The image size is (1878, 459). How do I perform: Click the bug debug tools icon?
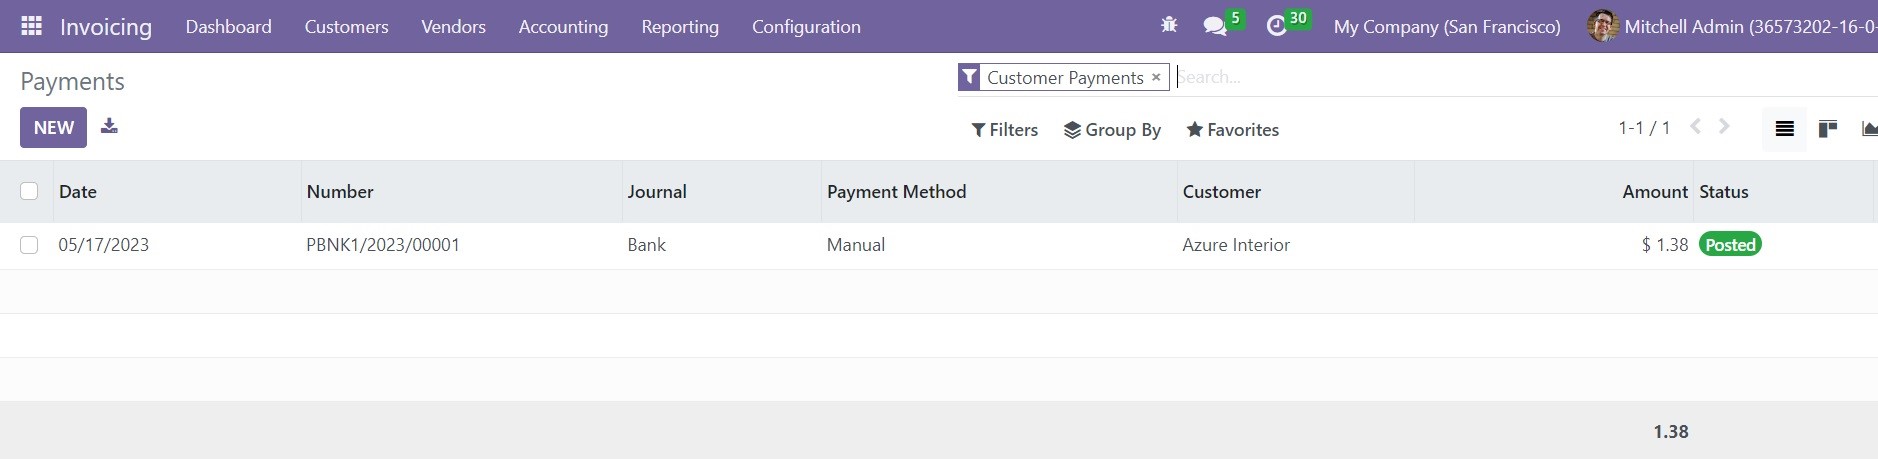[x=1169, y=25]
